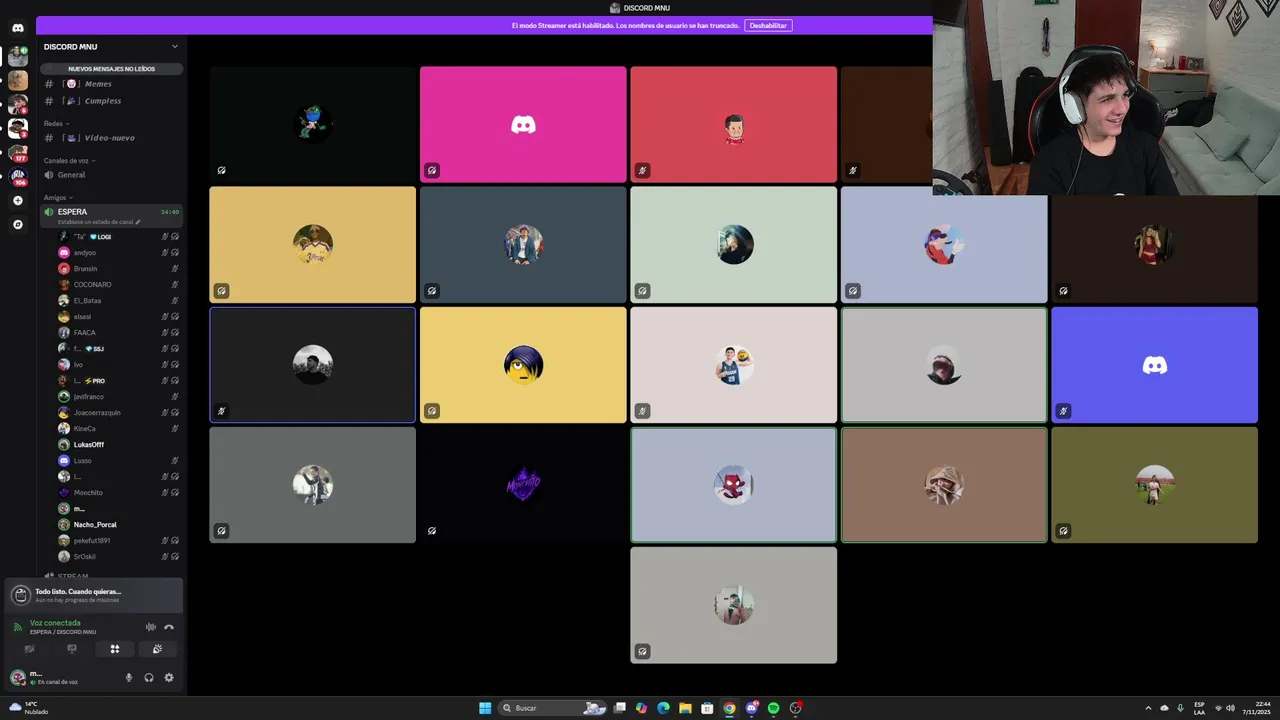Open Windows Start menu
This screenshot has width=1280, height=720.
point(485,708)
